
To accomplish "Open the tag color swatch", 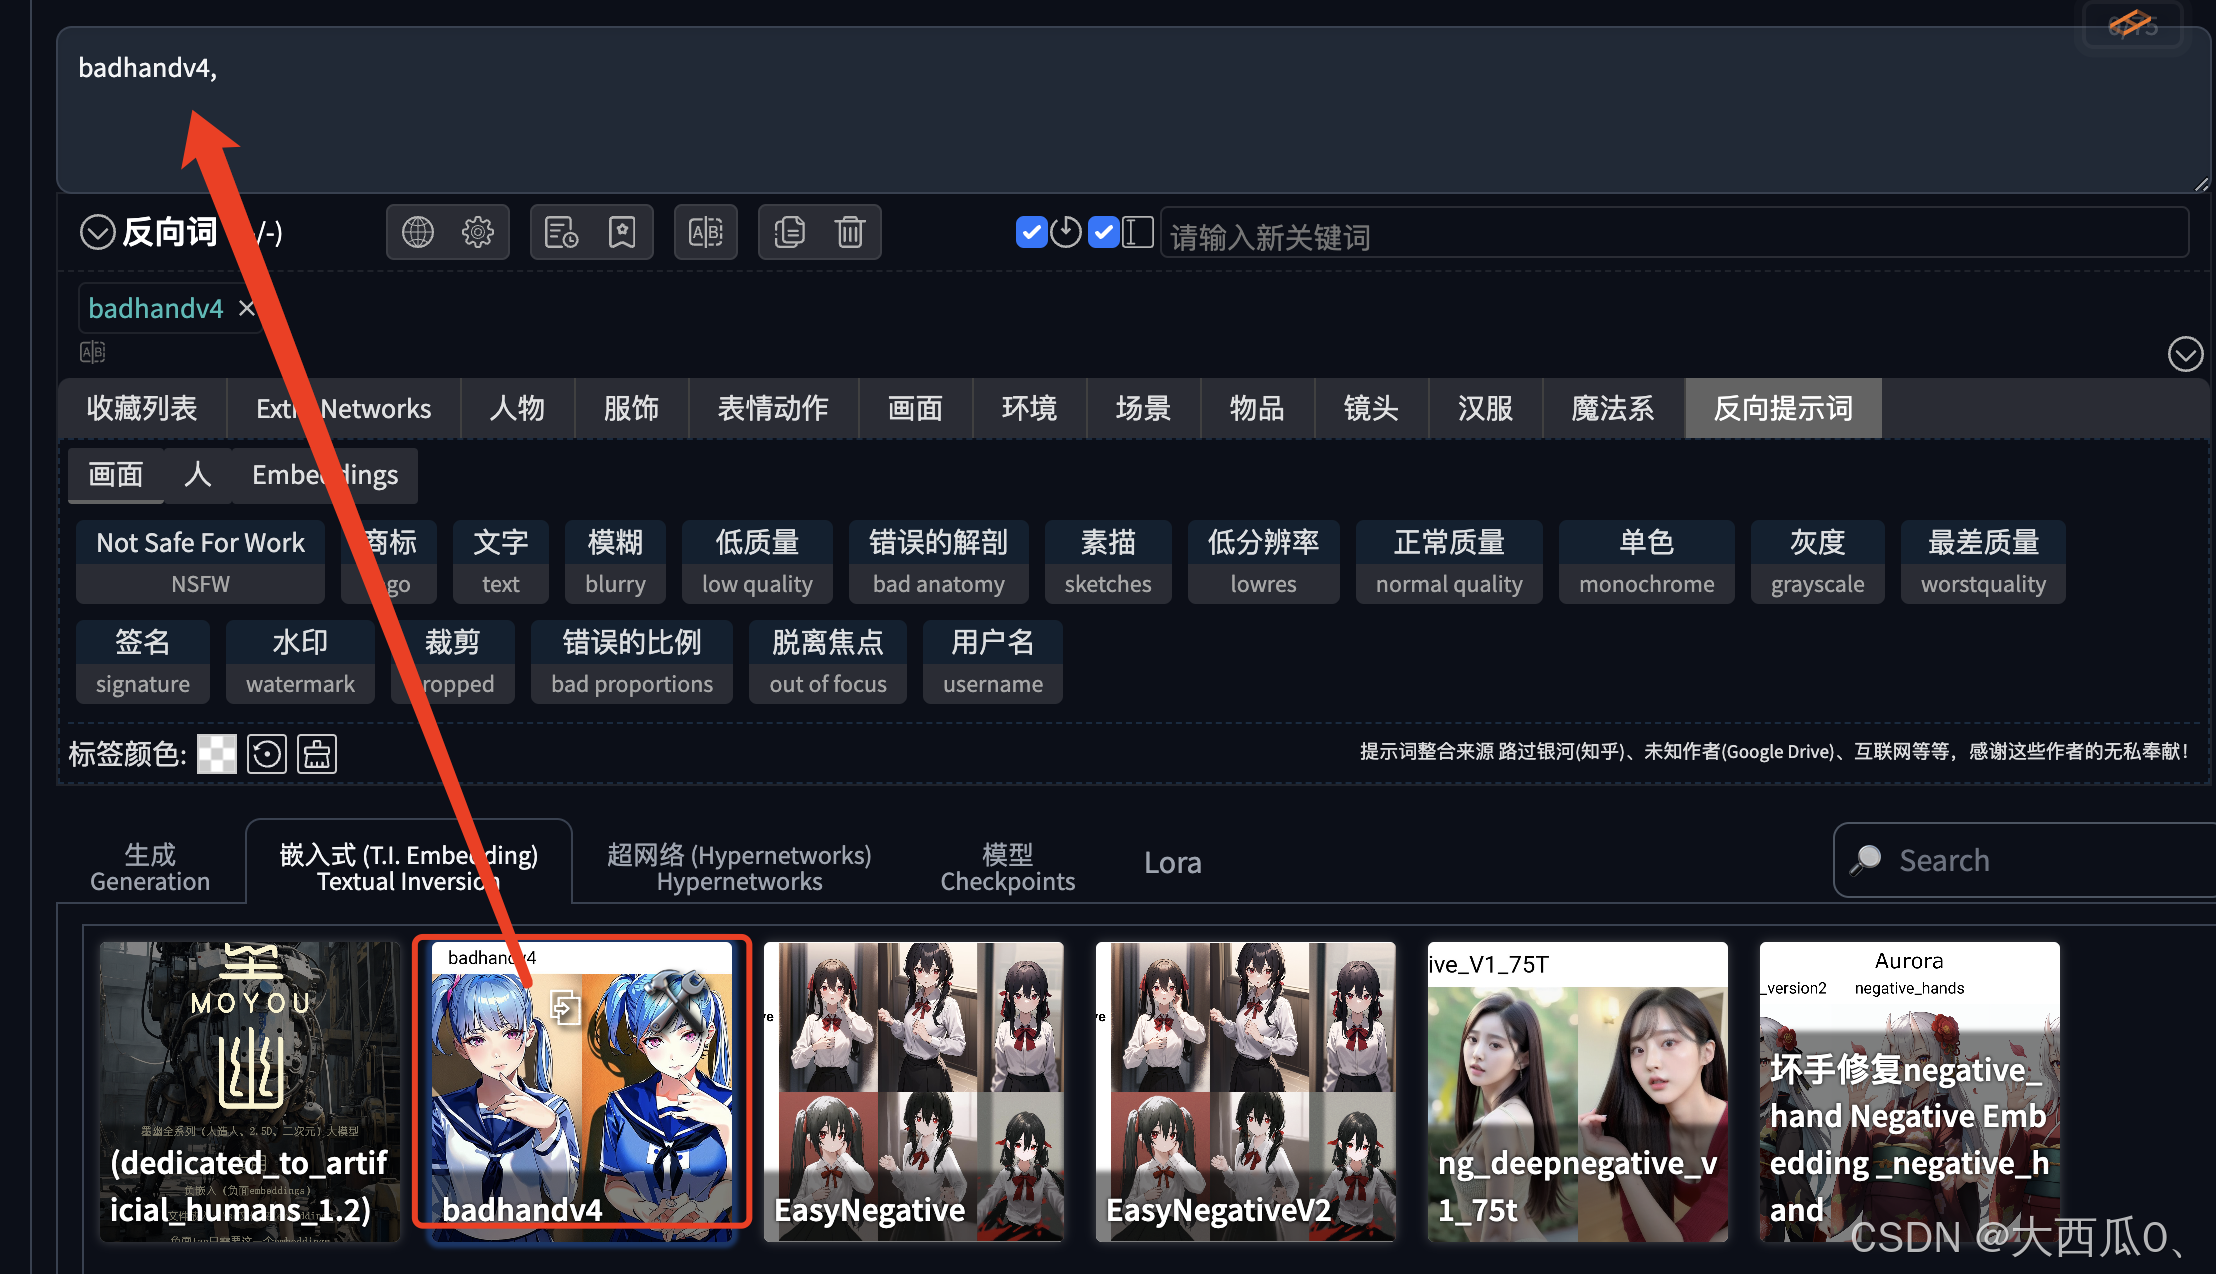I will click(217, 754).
